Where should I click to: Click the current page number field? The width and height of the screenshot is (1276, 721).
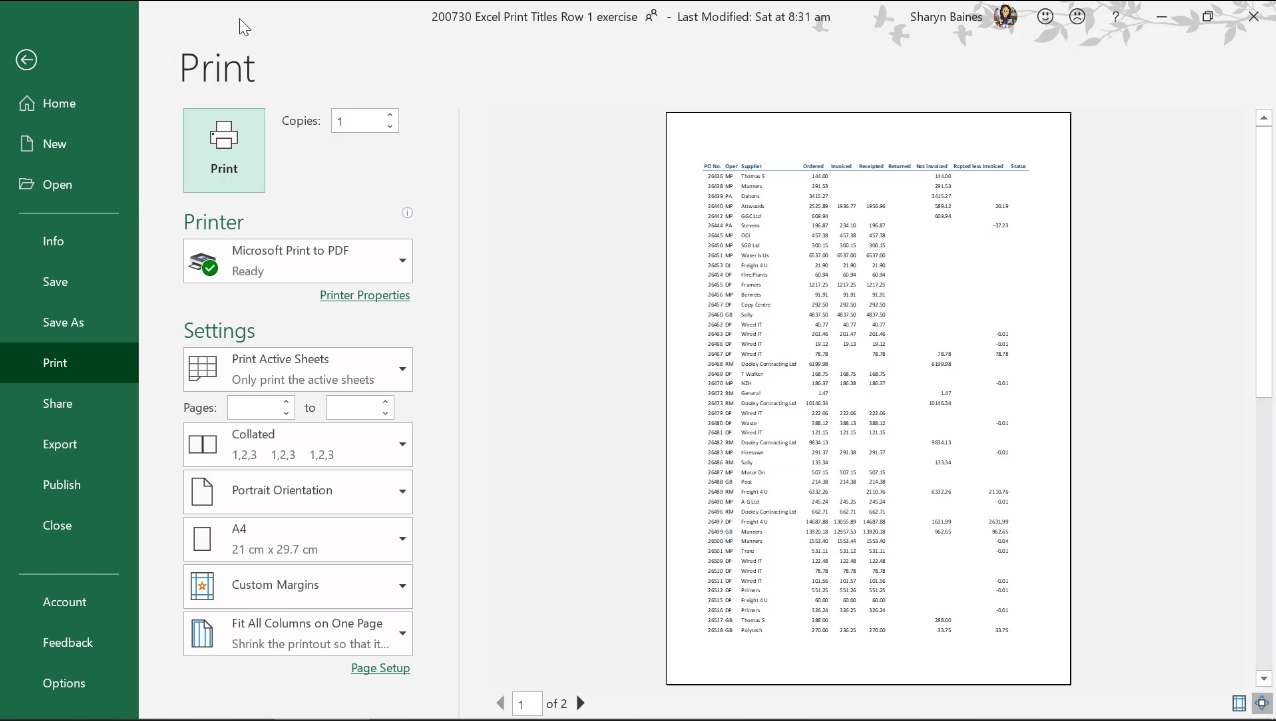526,704
